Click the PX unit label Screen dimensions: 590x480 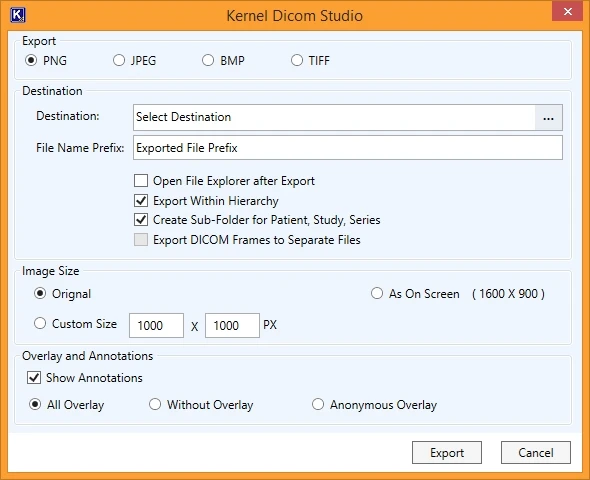(270, 325)
